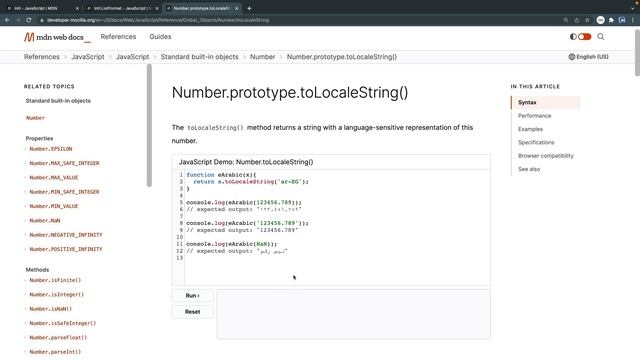Image resolution: width=640 pixels, height=360 pixels.
Task: Click the Number breadcrumb
Action: pos(262,57)
